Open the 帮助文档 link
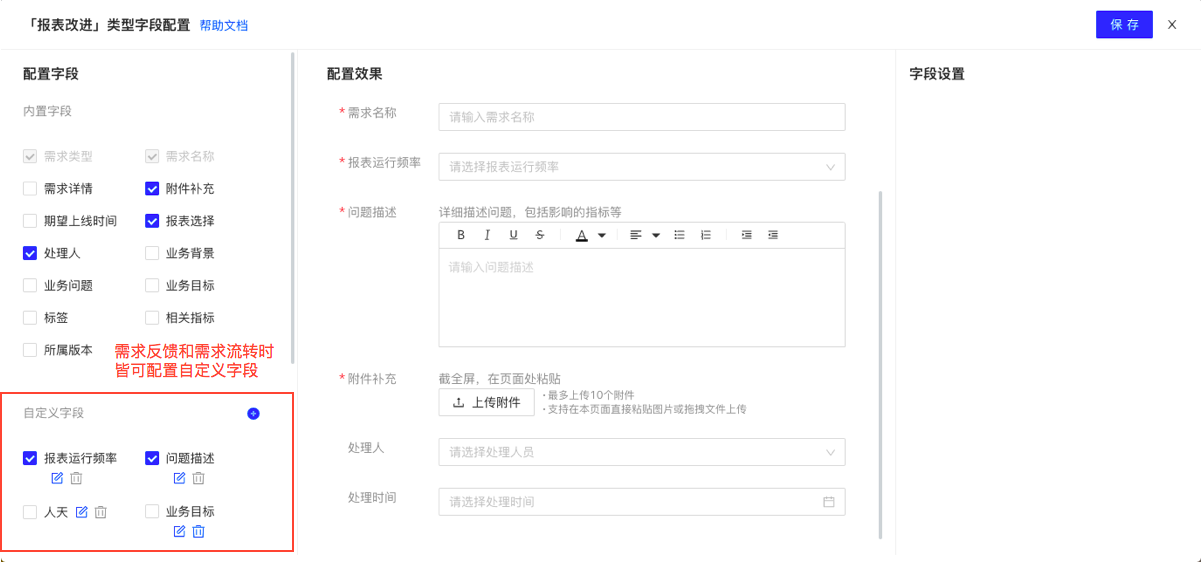The height and width of the screenshot is (562, 1201). tap(223, 26)
